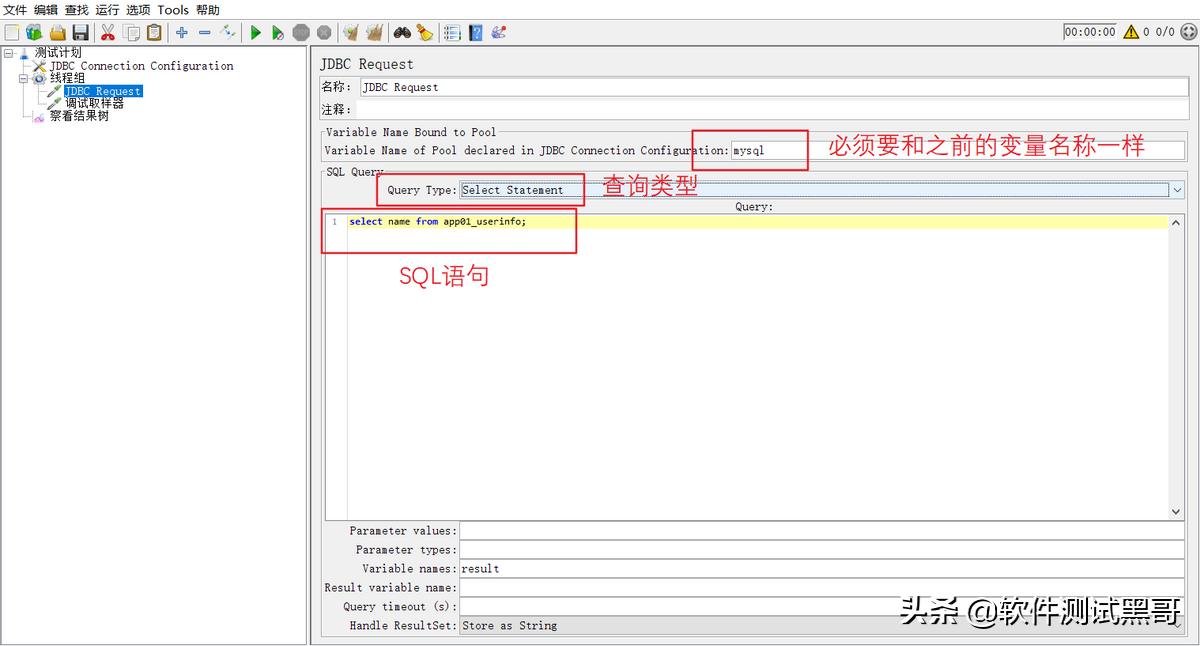Open the Function Helper dialog icon
This screenshot has width=1200, height=646.
[452, 32]
